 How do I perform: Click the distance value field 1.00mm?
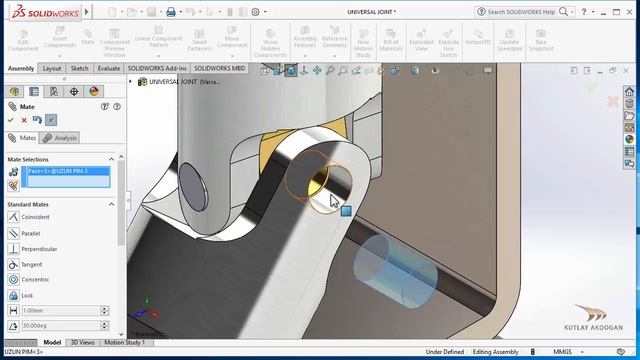[61, 311]
